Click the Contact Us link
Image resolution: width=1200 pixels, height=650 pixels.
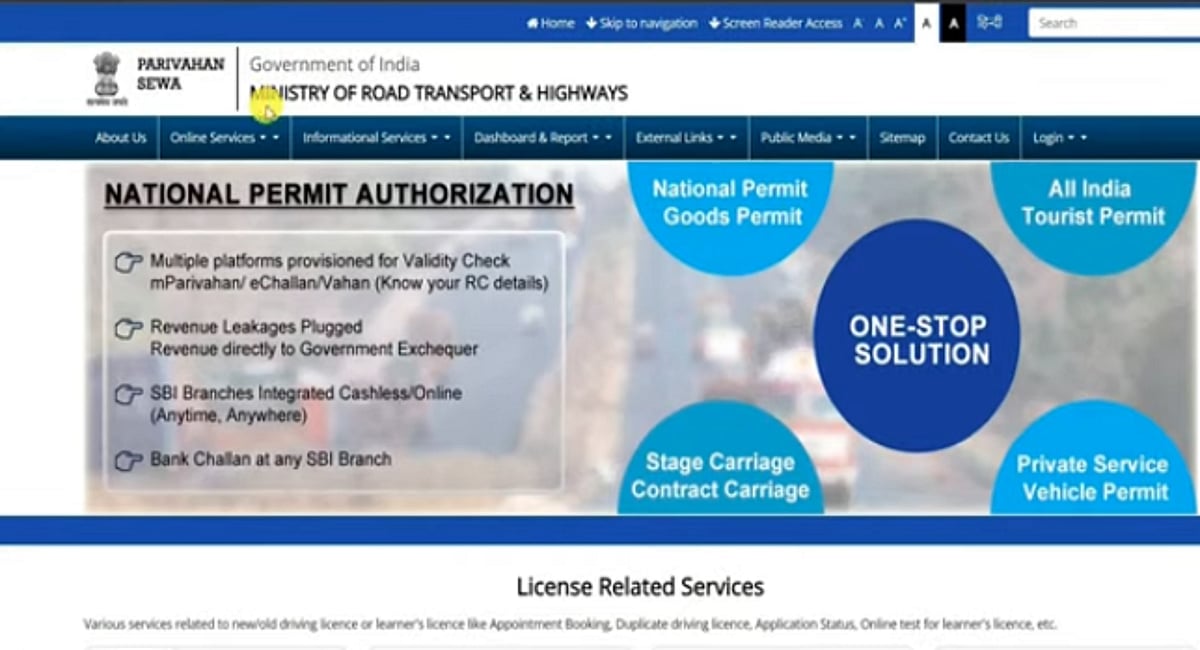point(978,138)
